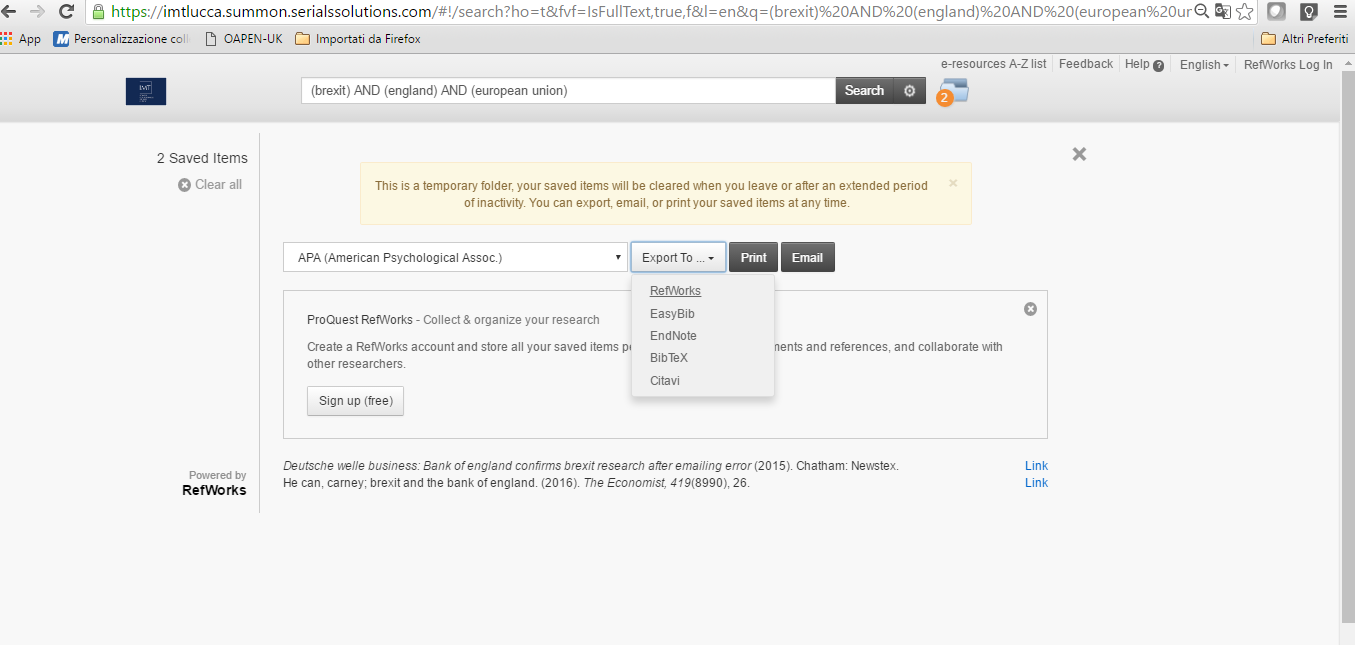This screenshot has height=645, width=1355.
Task: Click Clear all saved items
Action: click(210, 184)
